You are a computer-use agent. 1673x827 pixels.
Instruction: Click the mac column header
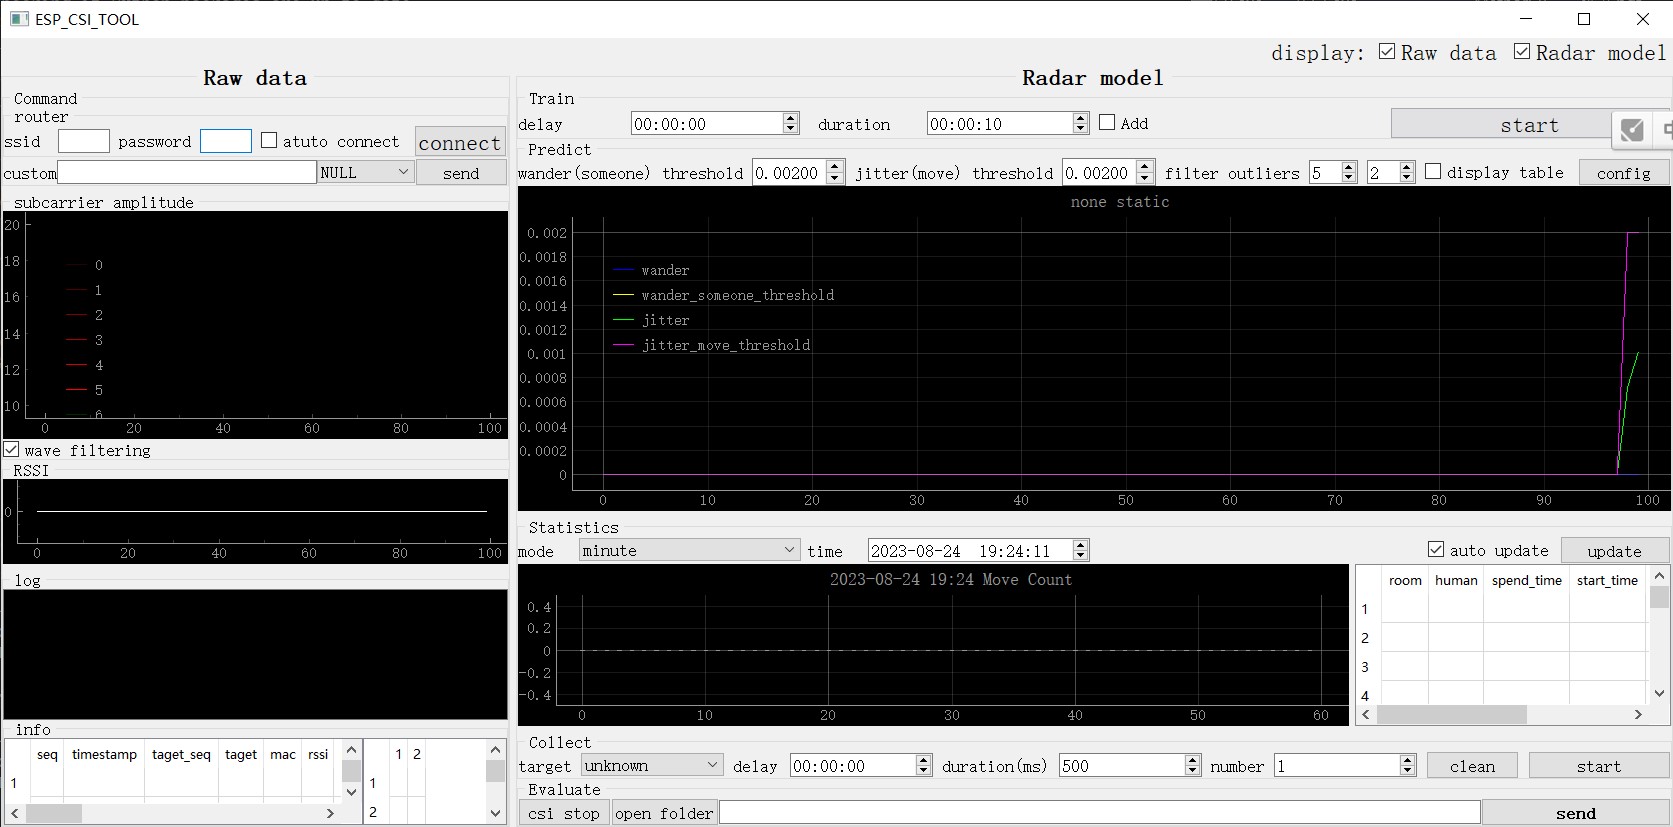click(283, 754)
